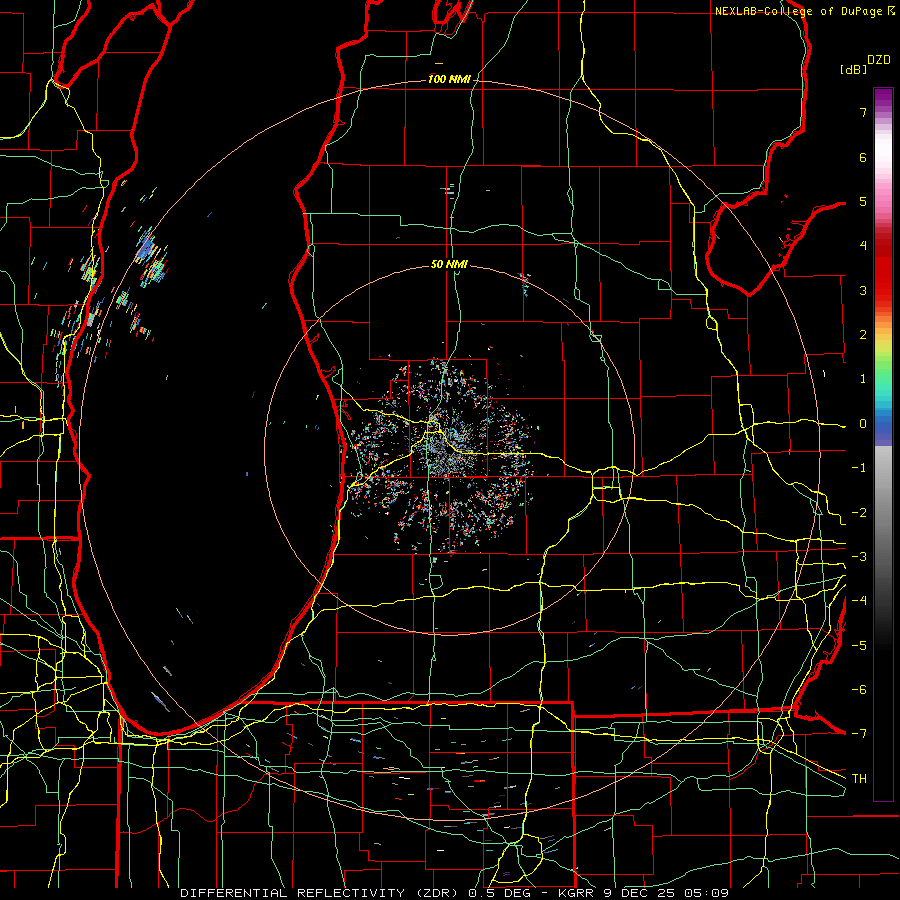The width and height of the screenshot is (900, 900).
Task: Click the 4 value on color scale
Action: tap(863, 246)
